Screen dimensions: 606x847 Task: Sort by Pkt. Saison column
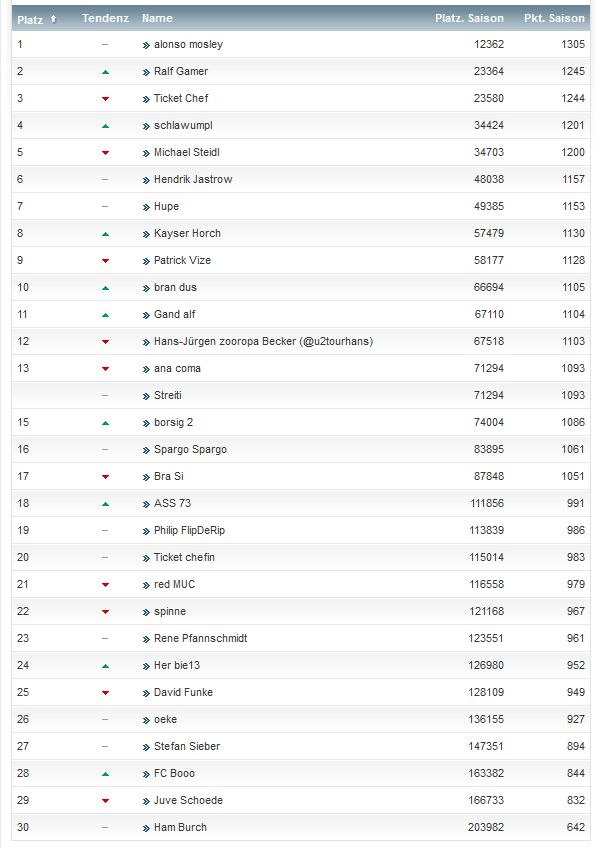(x=554, y=18)
